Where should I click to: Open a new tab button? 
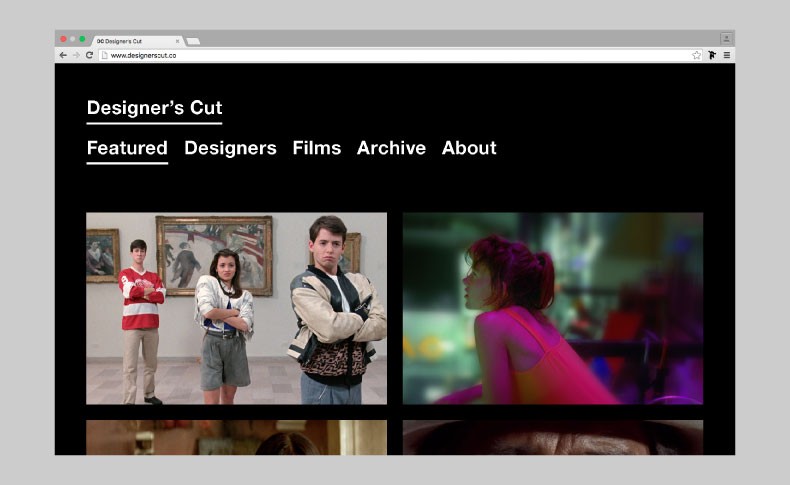[x=193, y=41]
